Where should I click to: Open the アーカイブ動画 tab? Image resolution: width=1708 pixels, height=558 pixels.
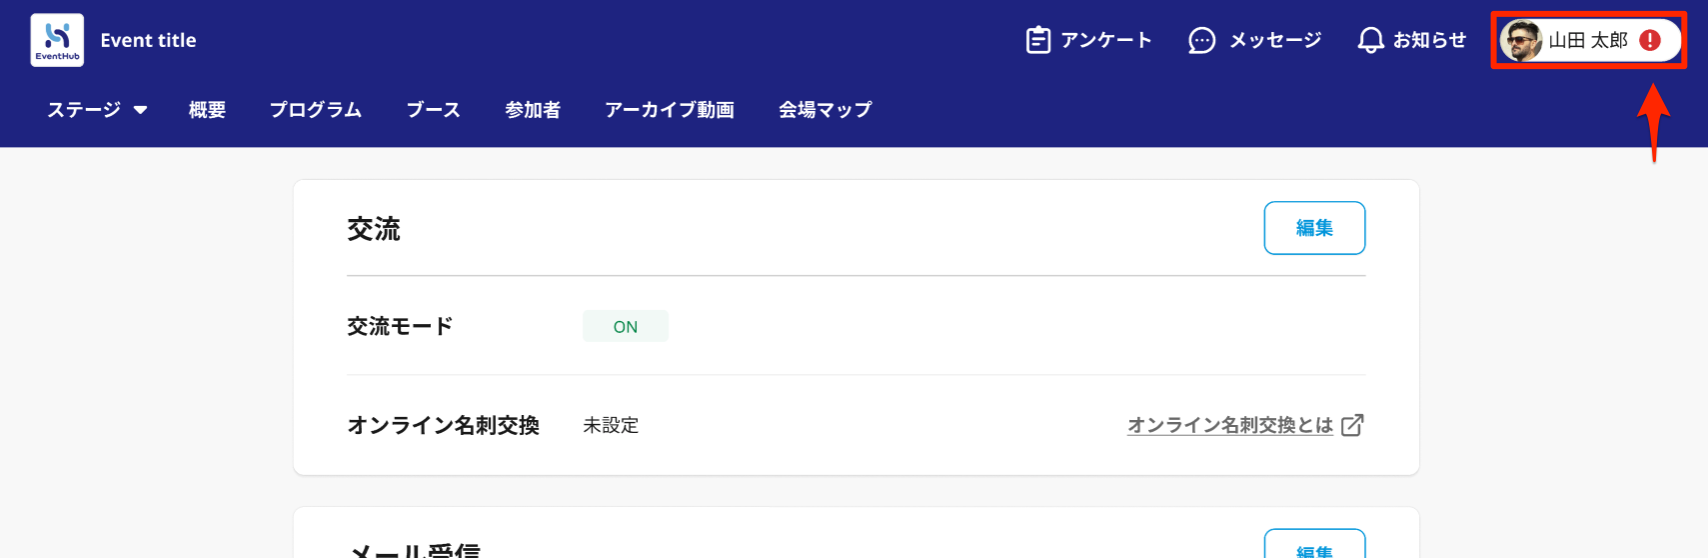pyautogui.click(x=669, y=110)
